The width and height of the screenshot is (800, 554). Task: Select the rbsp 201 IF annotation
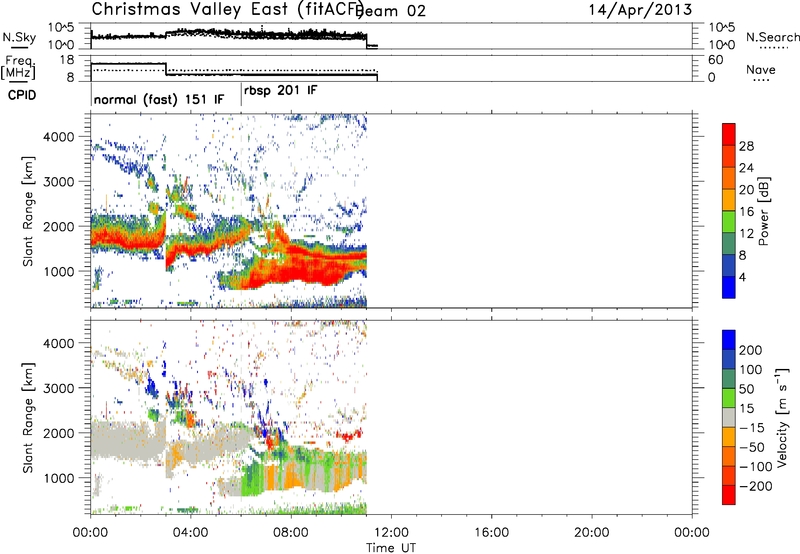point(281,90)
